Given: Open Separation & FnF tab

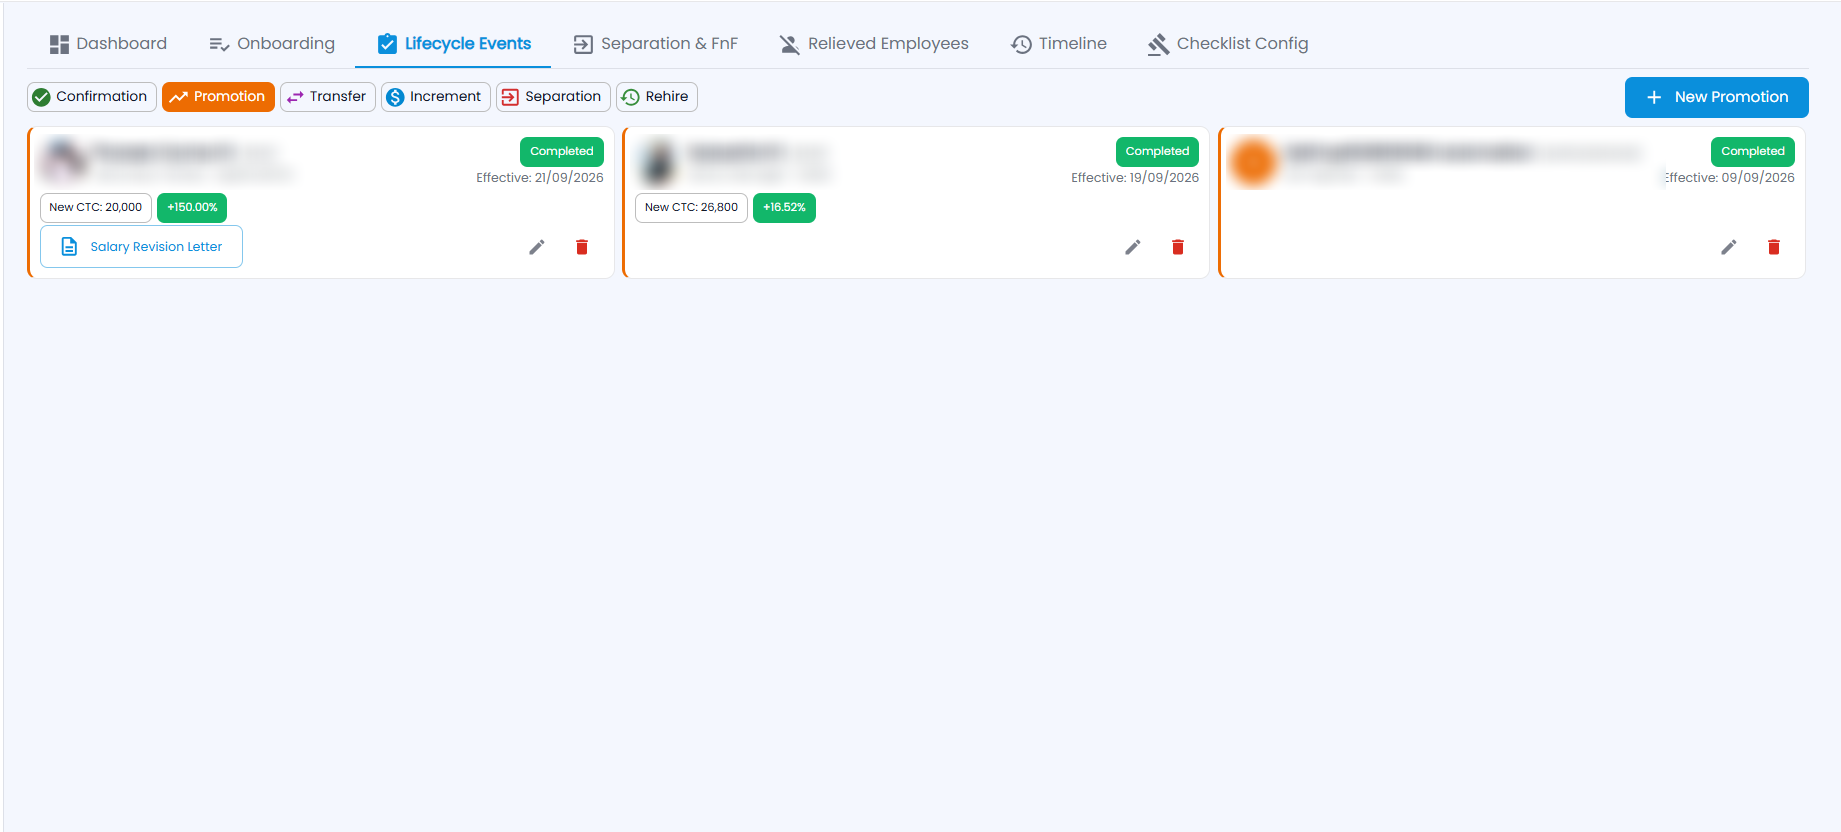Looking at the screenshot, I should (655, 44).
